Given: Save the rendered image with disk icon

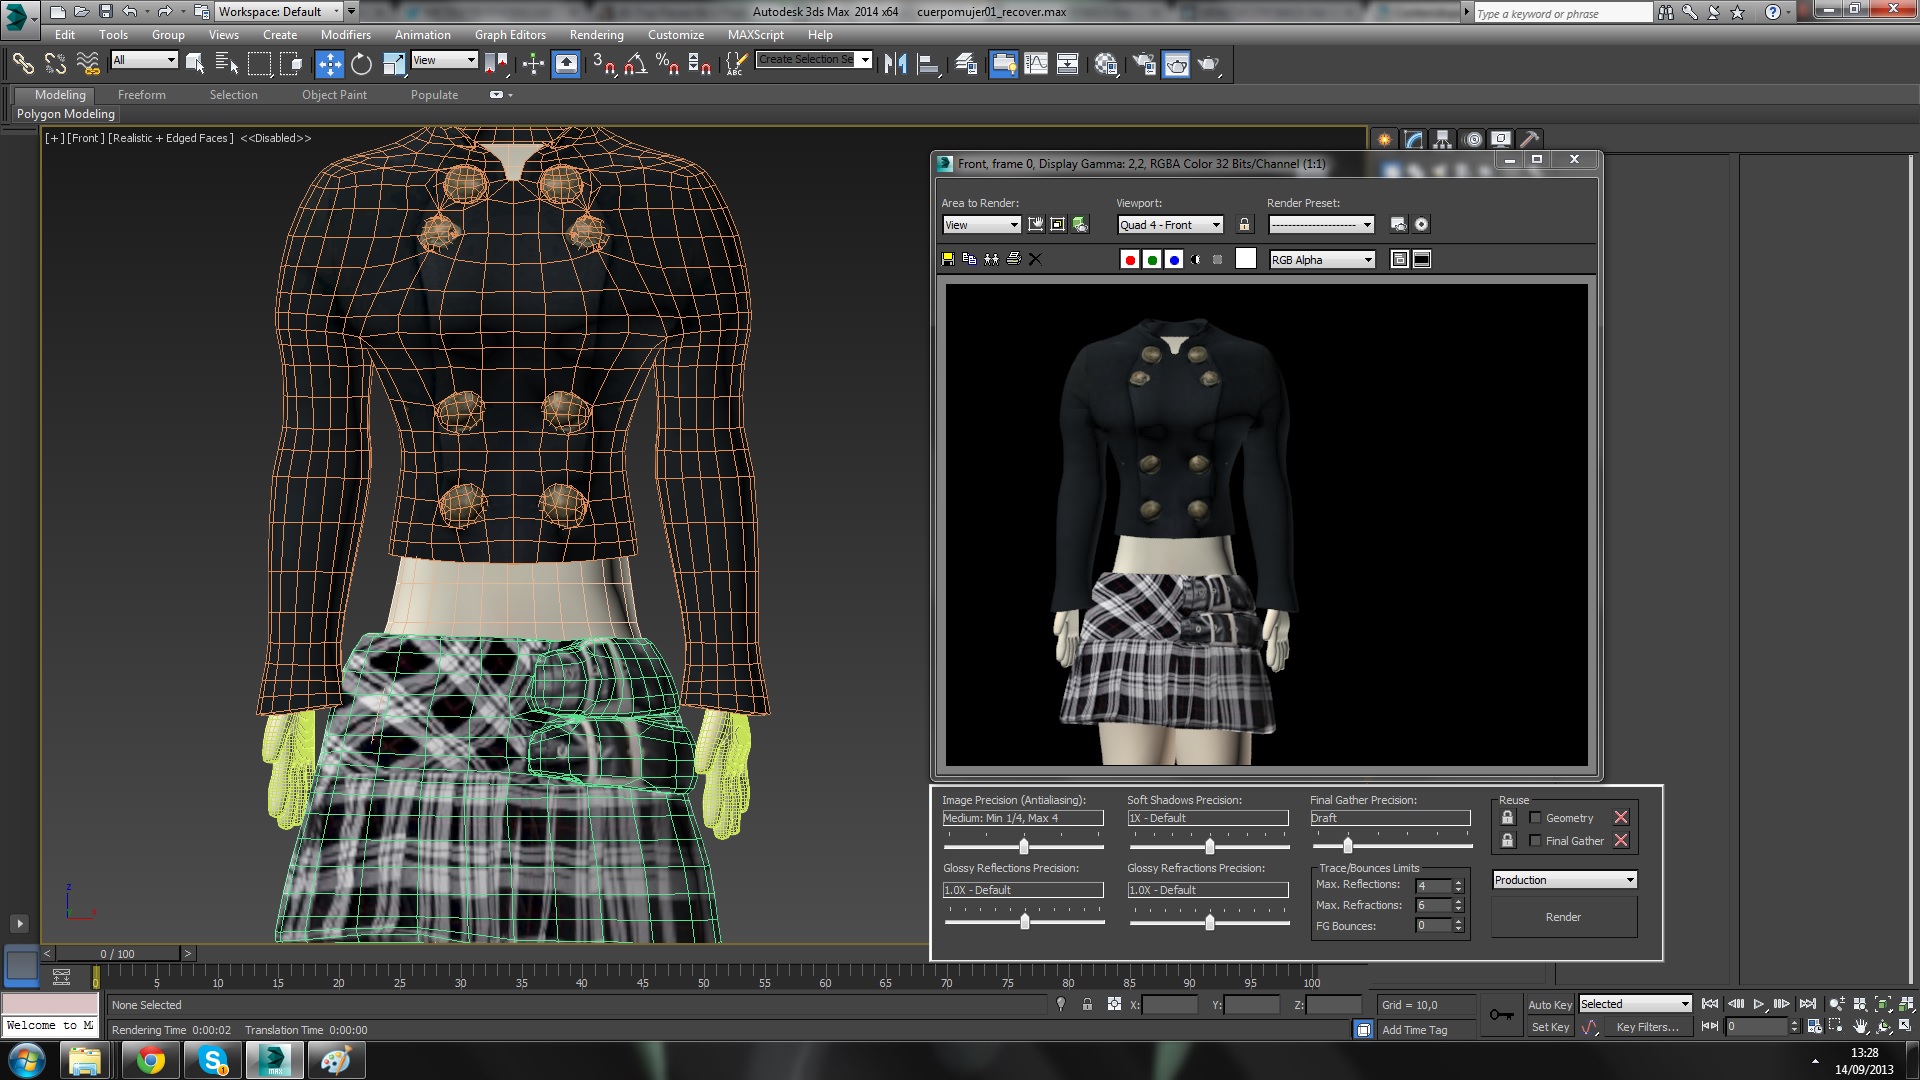Looking at the screenshot, I should (948, 259).
